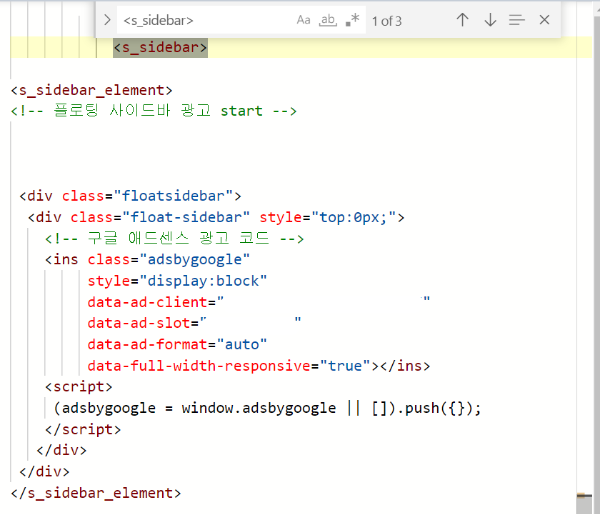Click the data-ad-slot attribute

click(x=194, y=323)
